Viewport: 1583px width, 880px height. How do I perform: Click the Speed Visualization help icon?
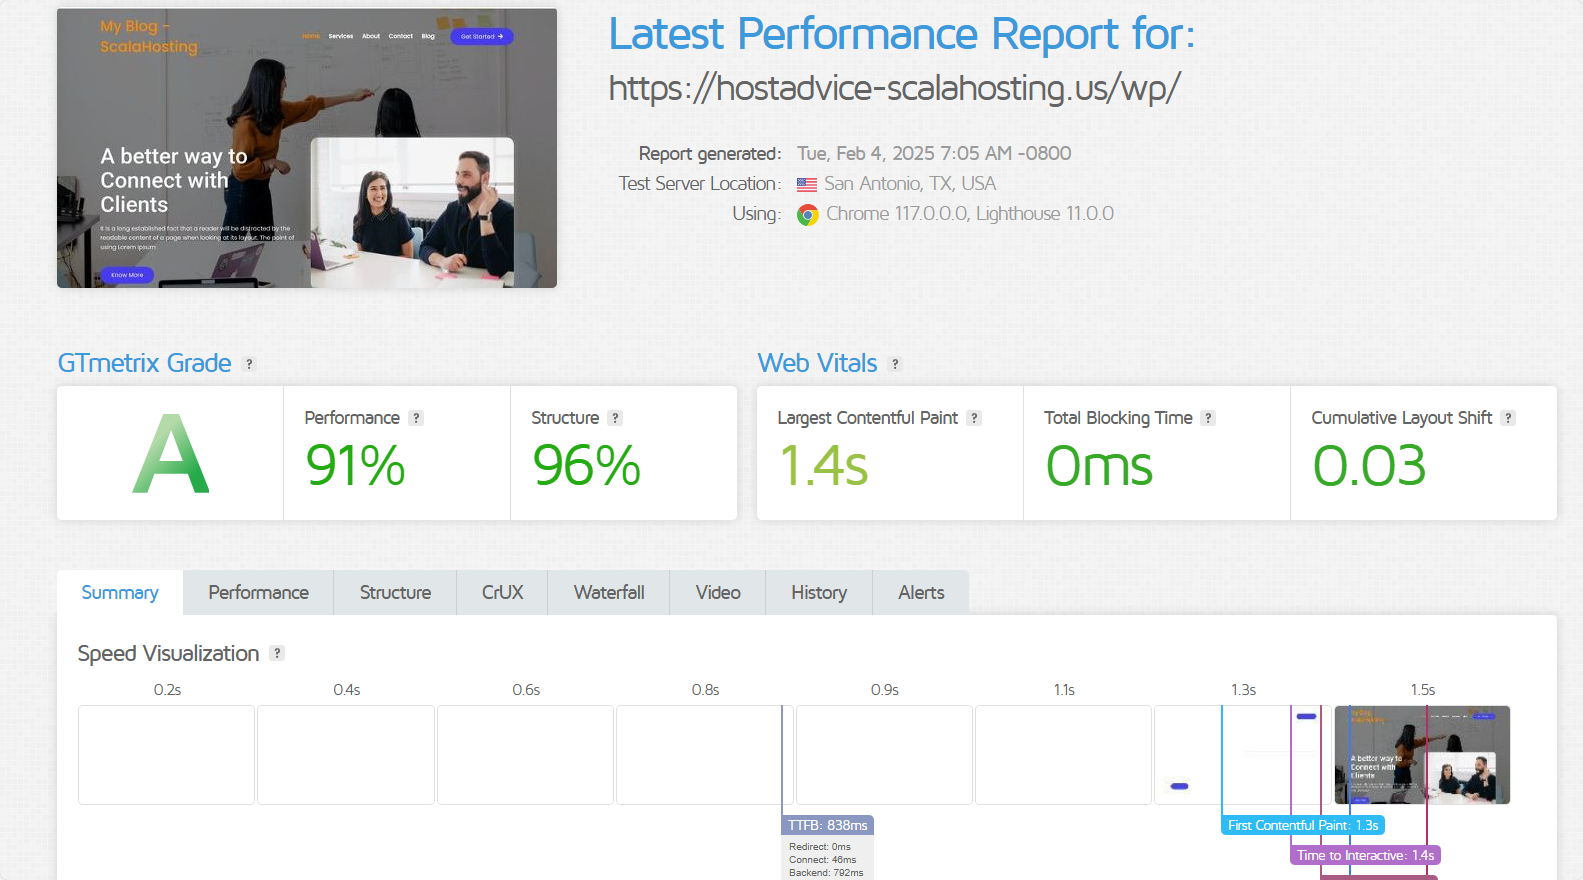278,653
